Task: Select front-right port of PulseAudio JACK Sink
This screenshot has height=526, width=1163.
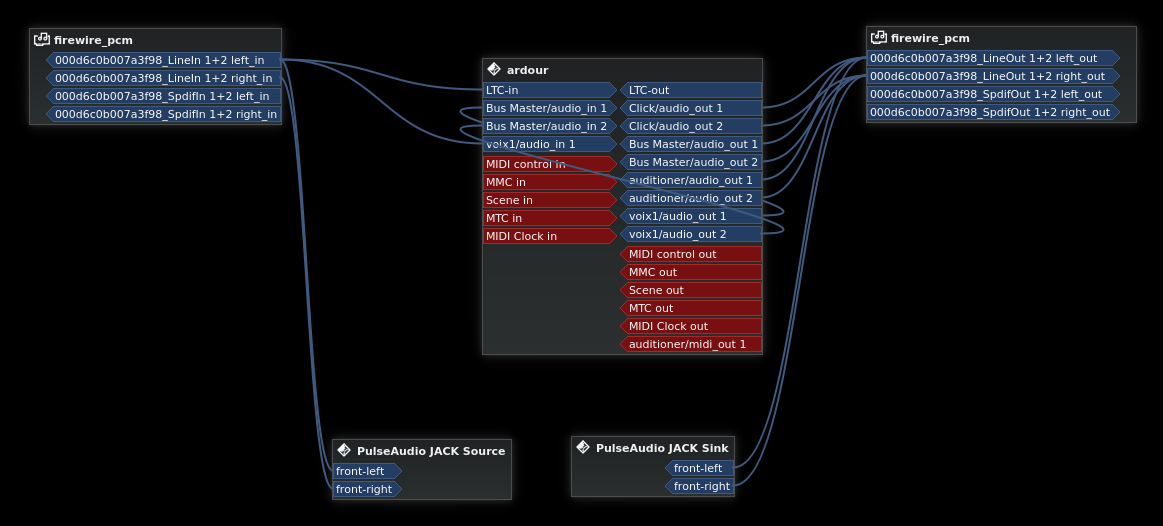Action: (x=699, y=486)
